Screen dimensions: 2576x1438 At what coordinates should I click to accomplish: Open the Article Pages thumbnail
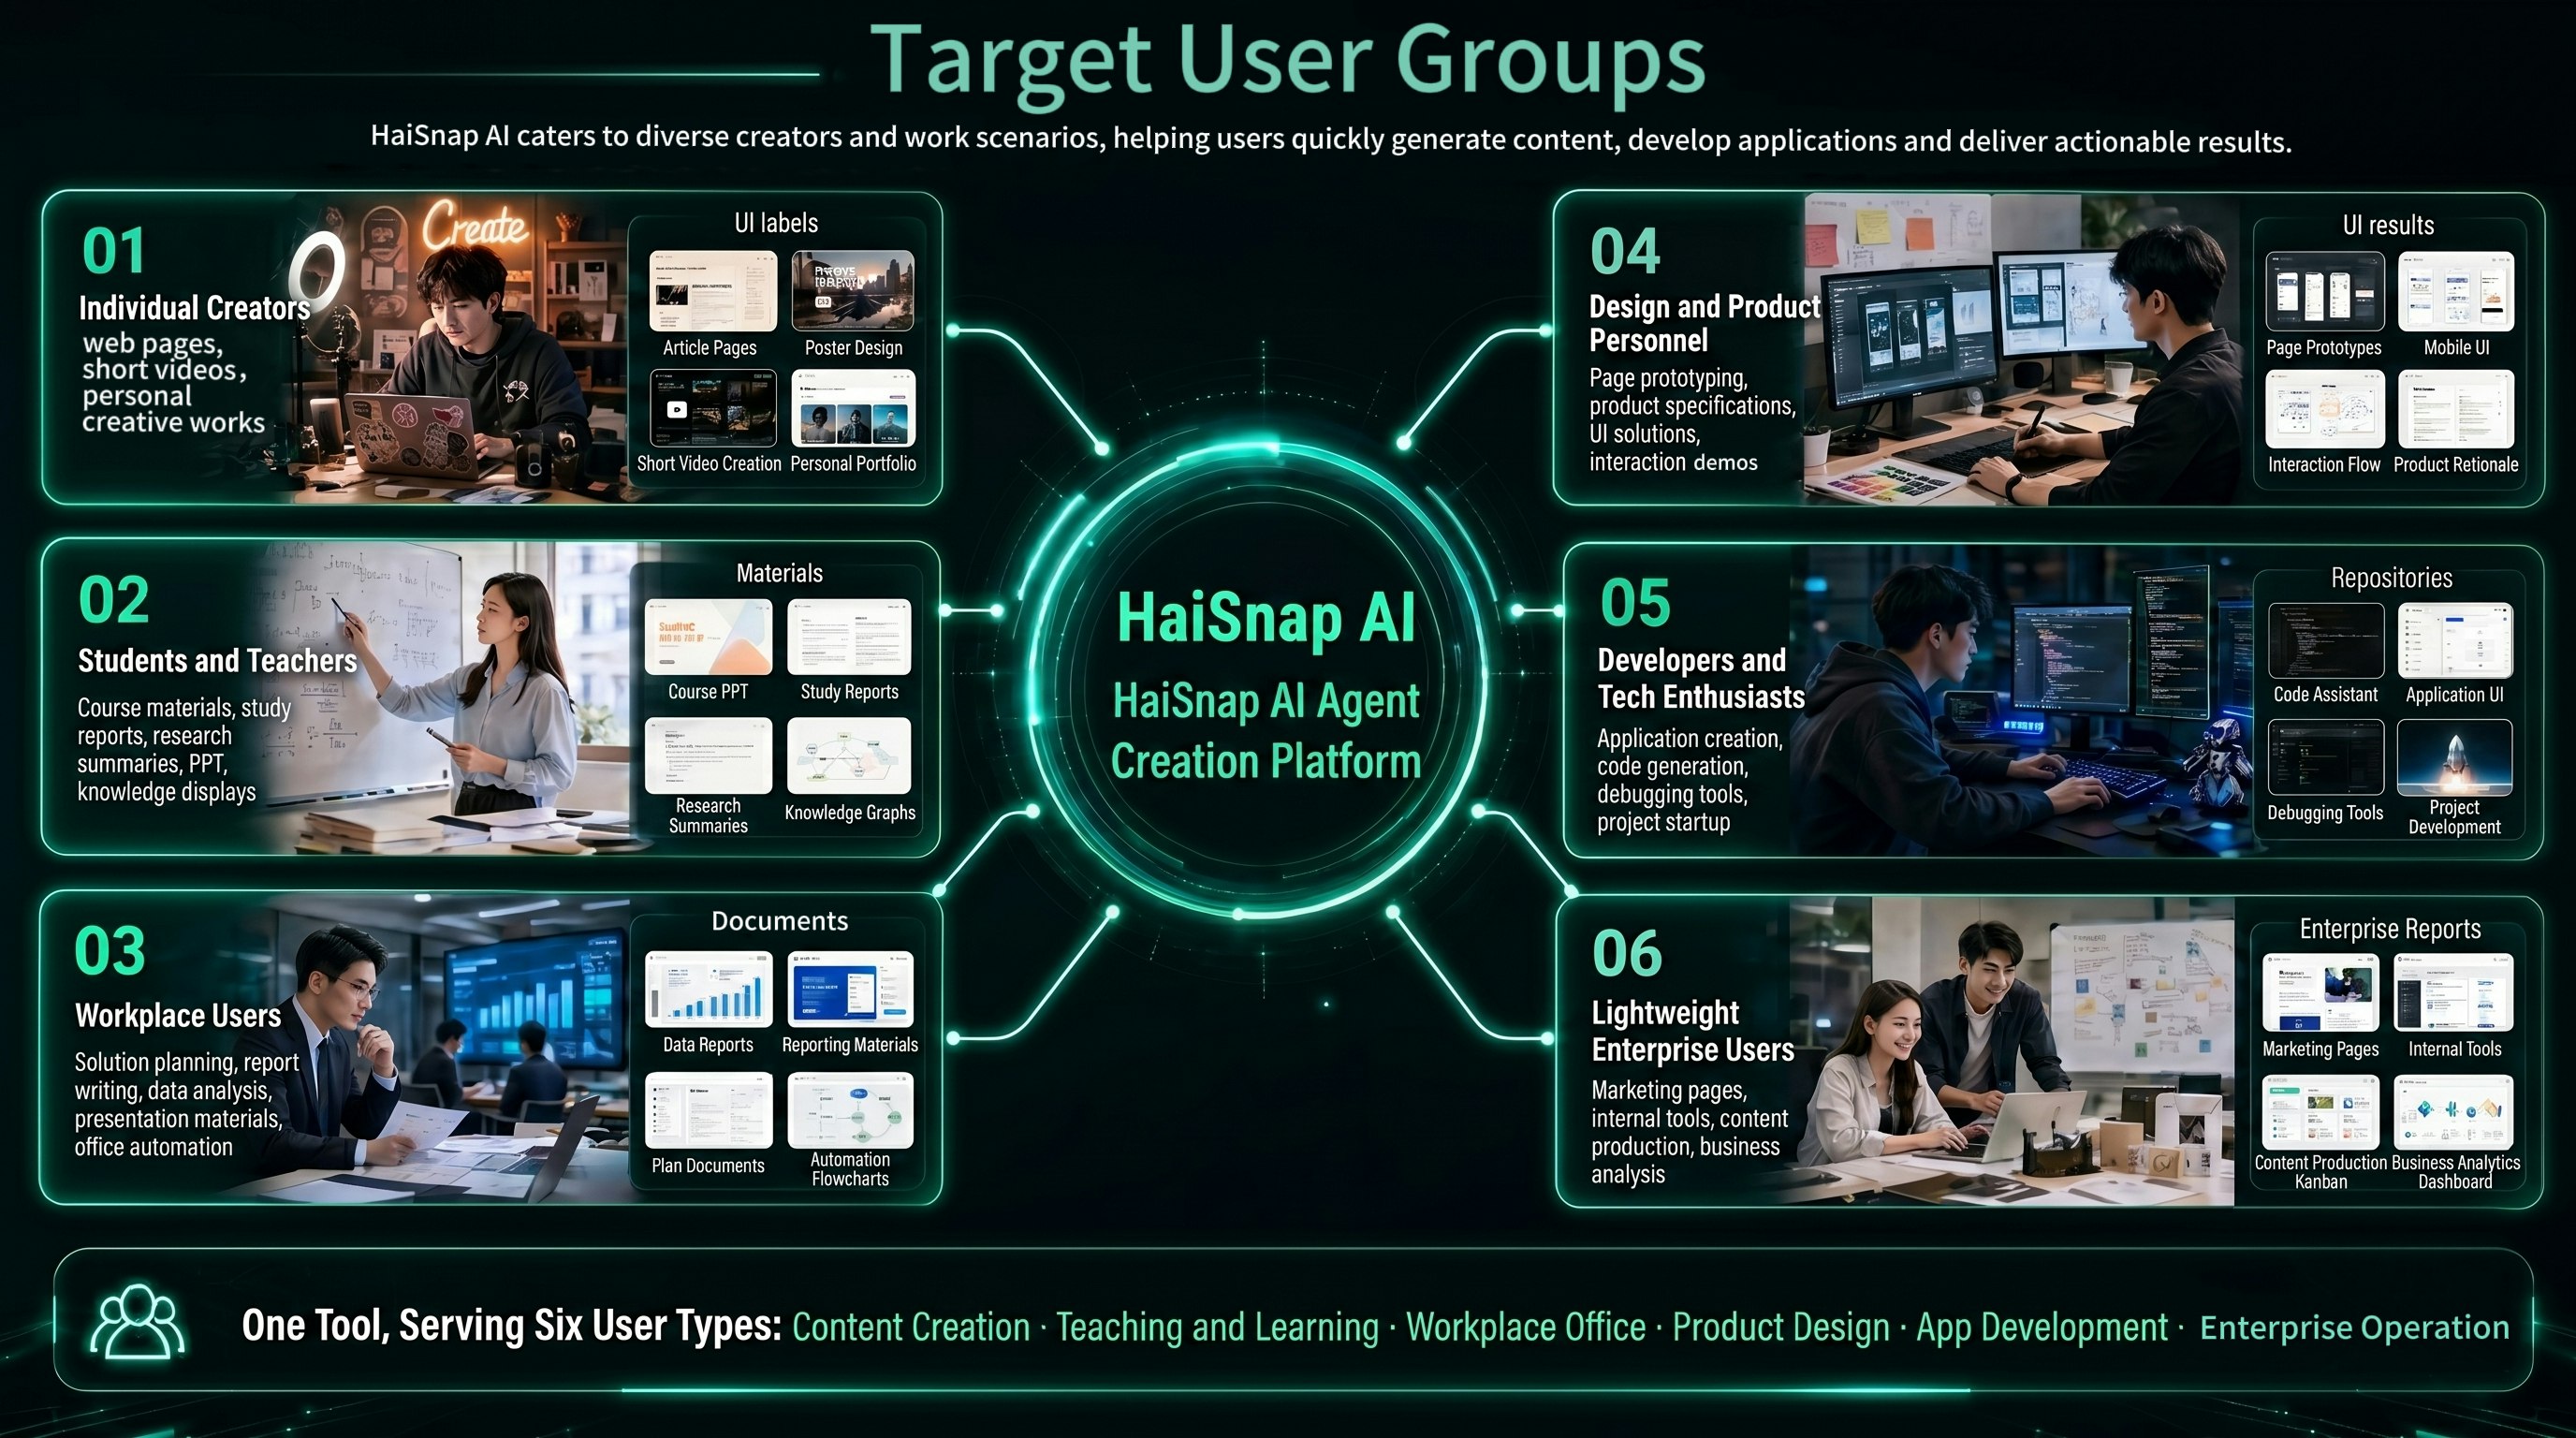pyautogui.click(x=713, y=291)
